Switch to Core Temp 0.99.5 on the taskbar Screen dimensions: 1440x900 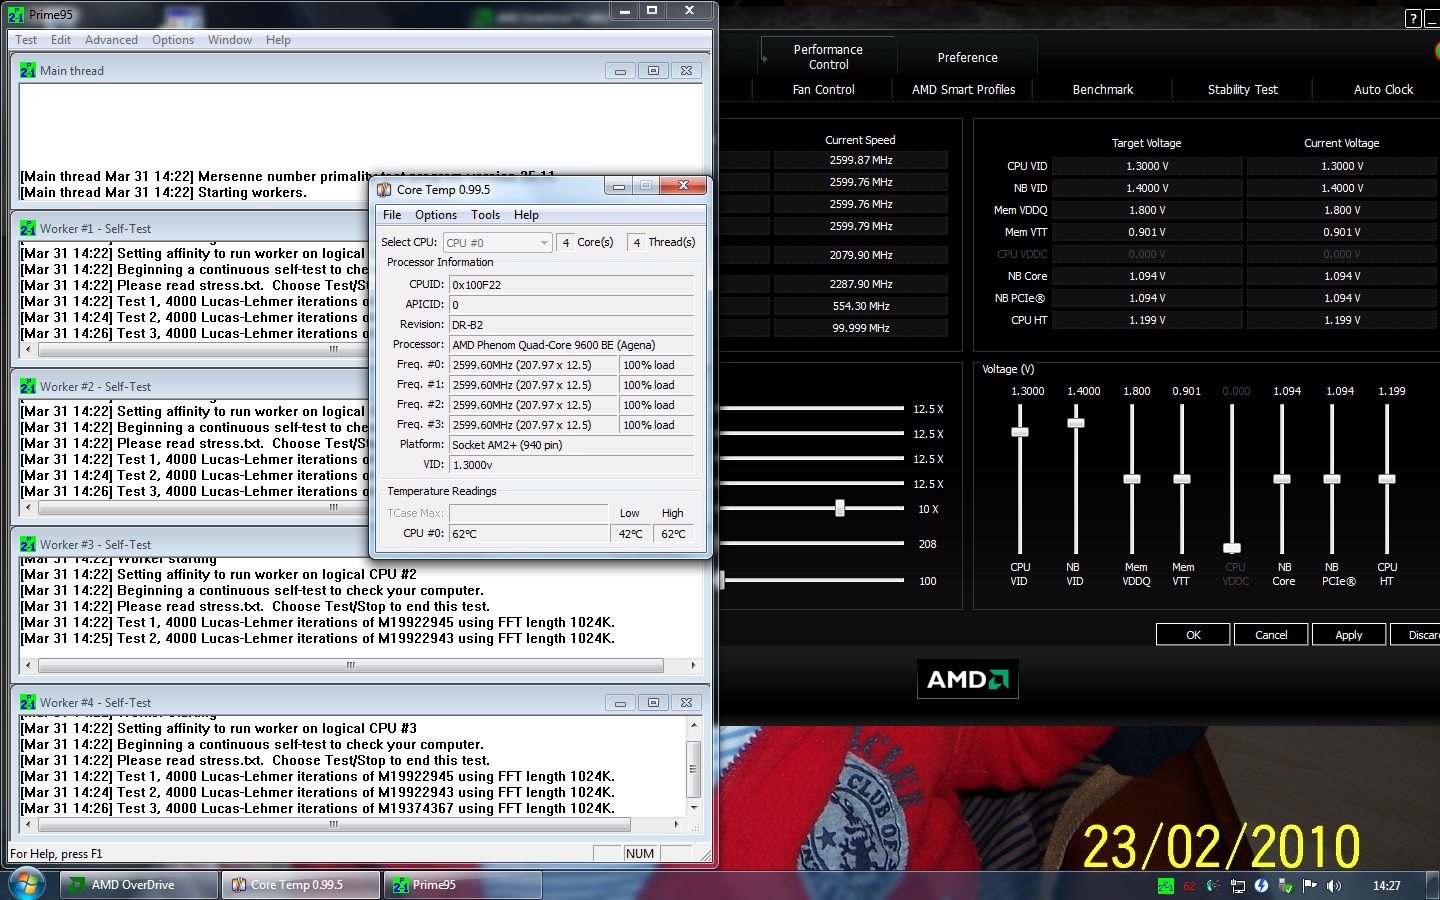pyautogui.click(x=301, y=885)
